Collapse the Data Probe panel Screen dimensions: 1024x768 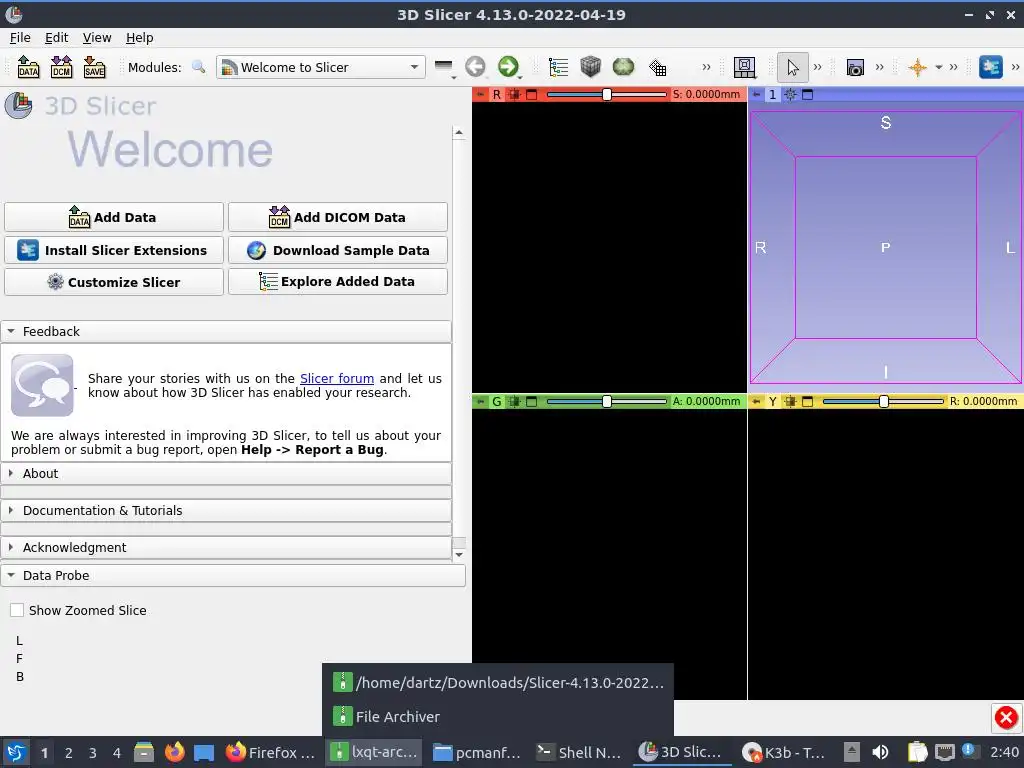[x=233, y=575]
